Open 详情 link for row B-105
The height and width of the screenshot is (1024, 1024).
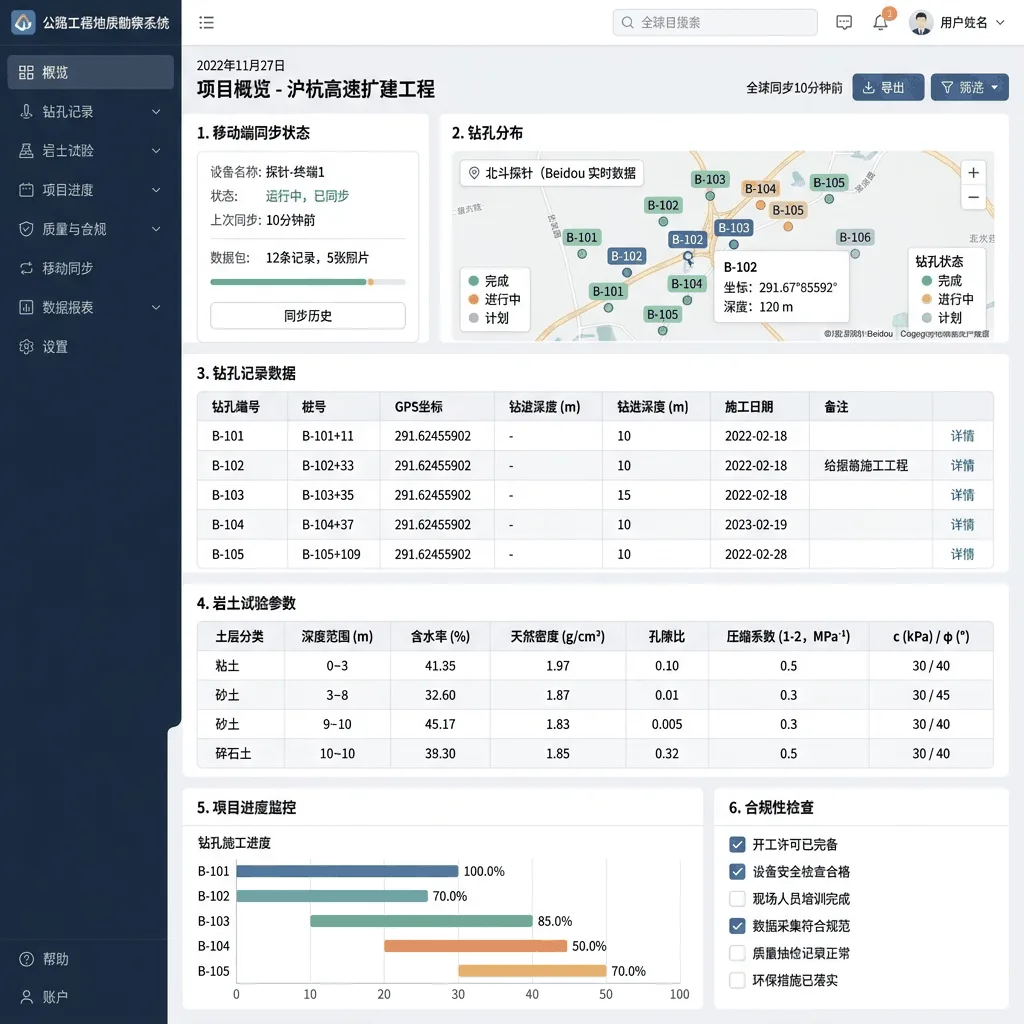(x=962, y=554)
